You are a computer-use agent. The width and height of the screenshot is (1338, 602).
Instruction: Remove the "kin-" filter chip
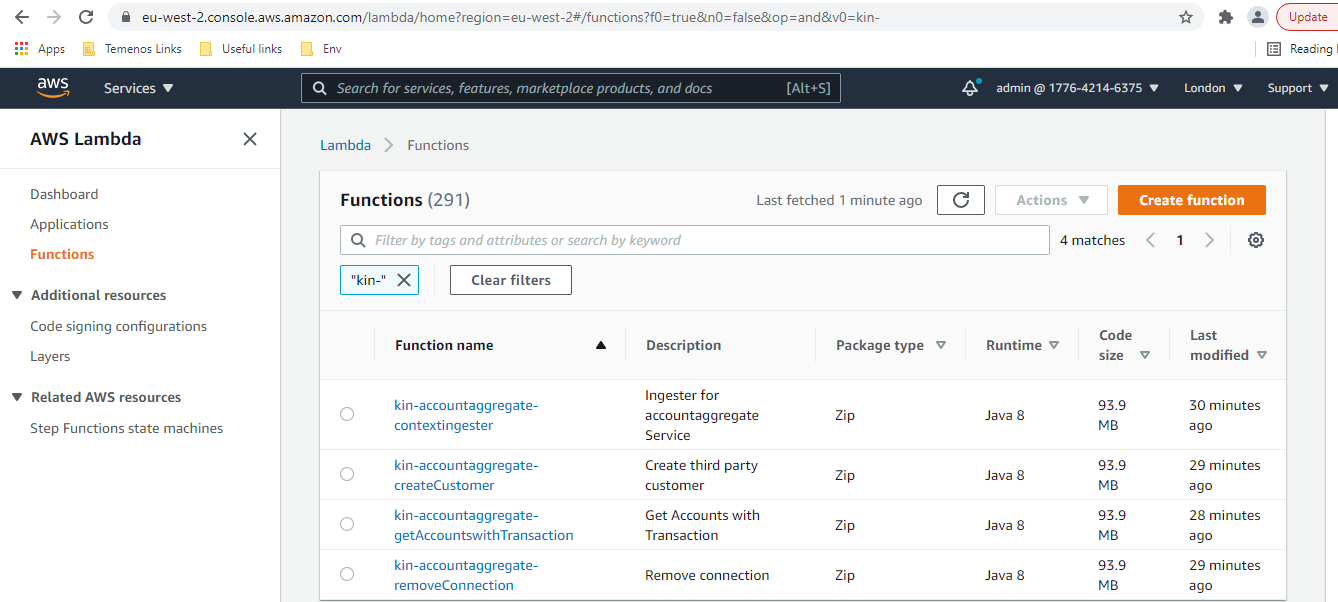click(x=404, y=280)
